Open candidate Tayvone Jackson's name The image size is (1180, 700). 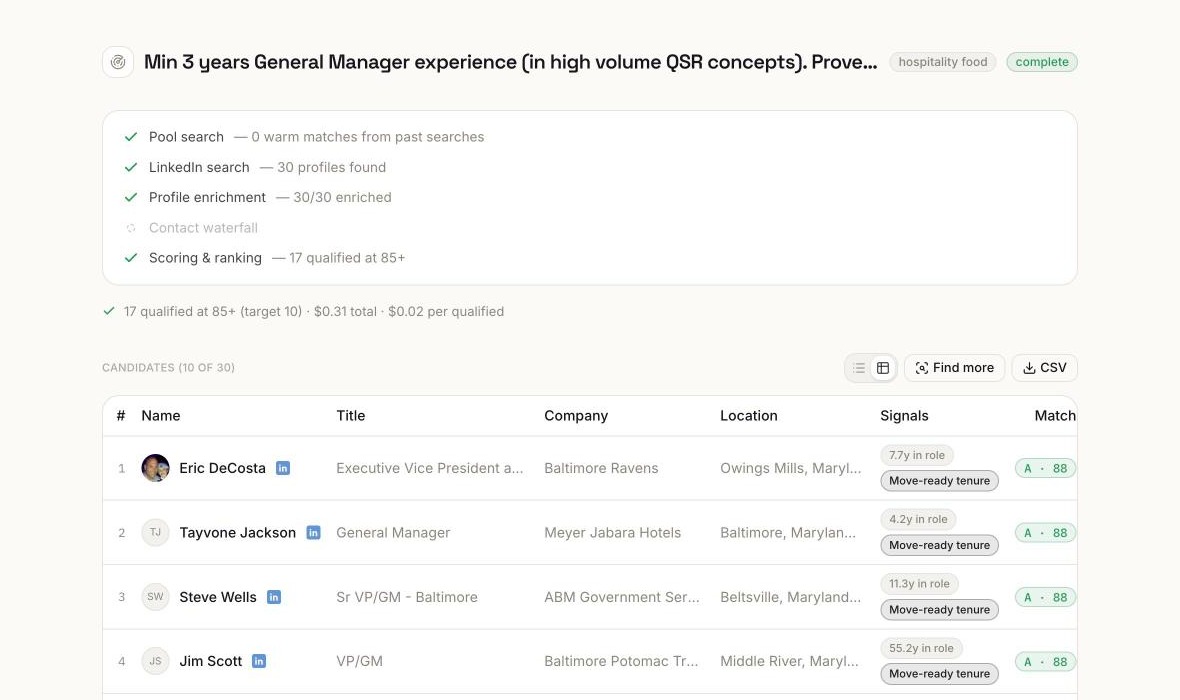[238, 533]
